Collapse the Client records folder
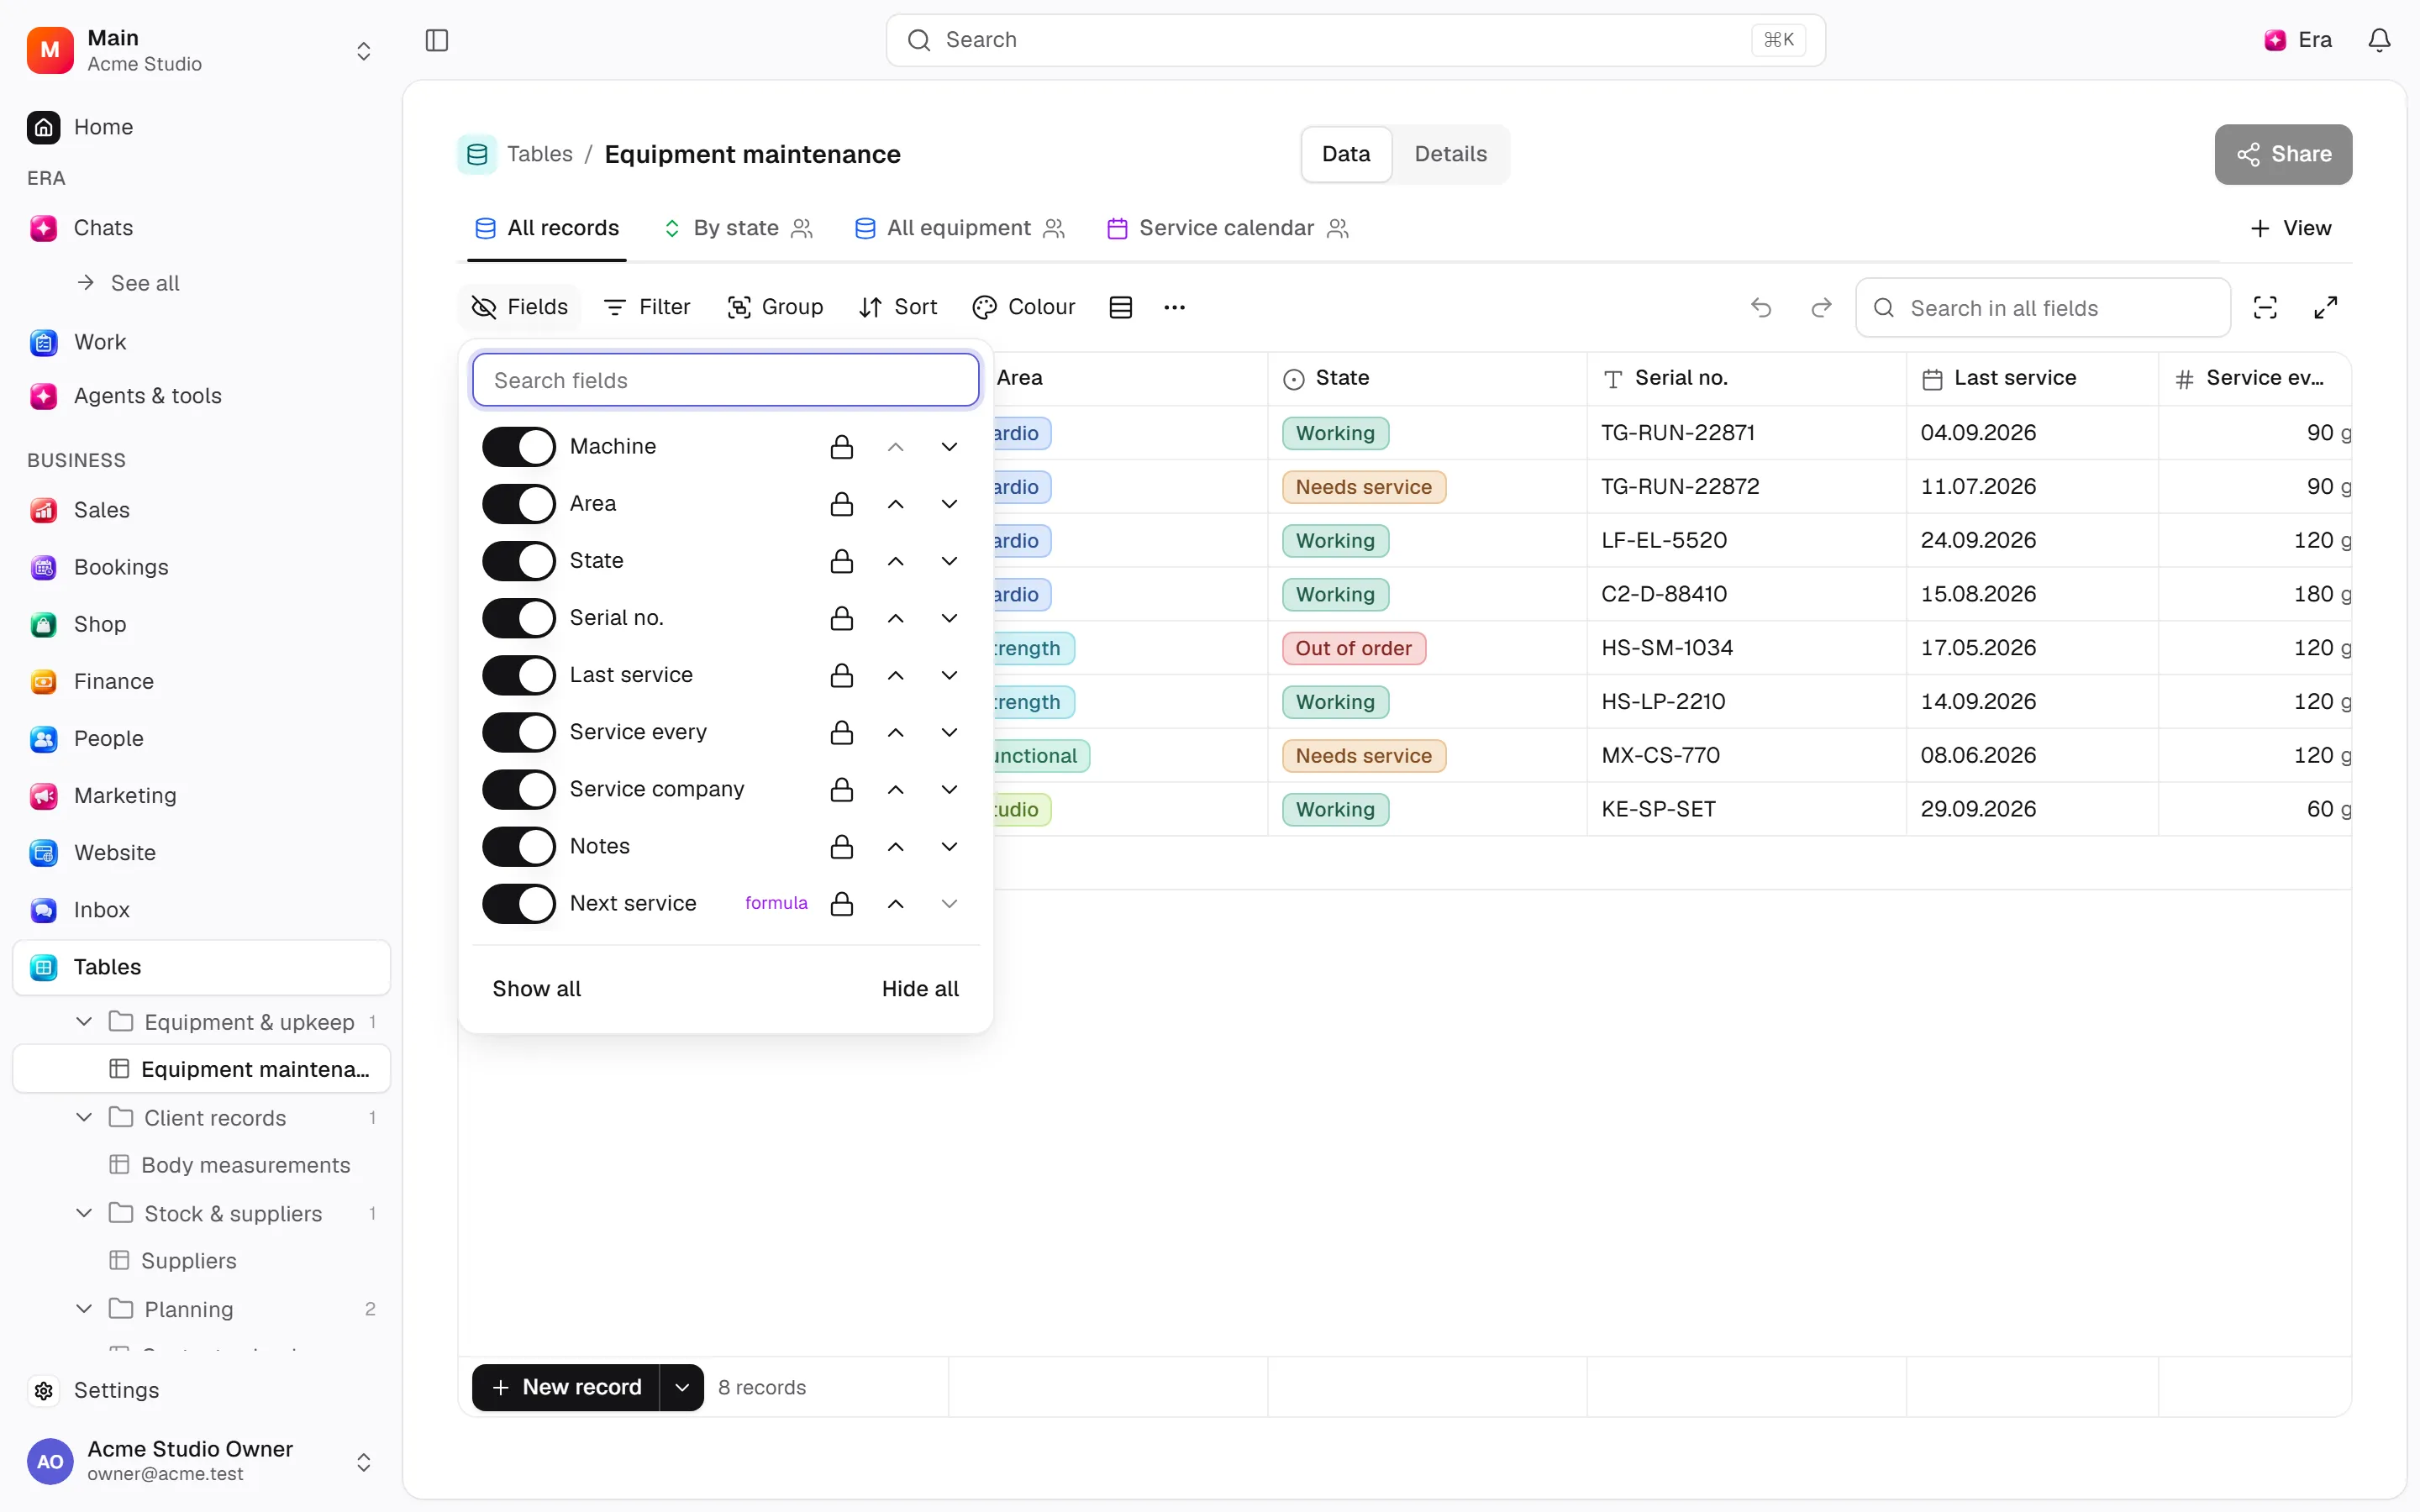Image resolution: width=2420 pixels, height=1512 pixels. (84, 1117)
